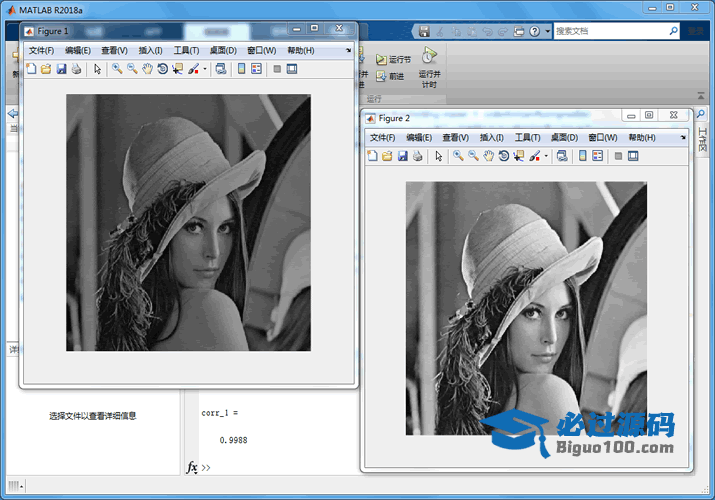Open 文件(F) menu in Figure 1

click(x=41, y=51)
